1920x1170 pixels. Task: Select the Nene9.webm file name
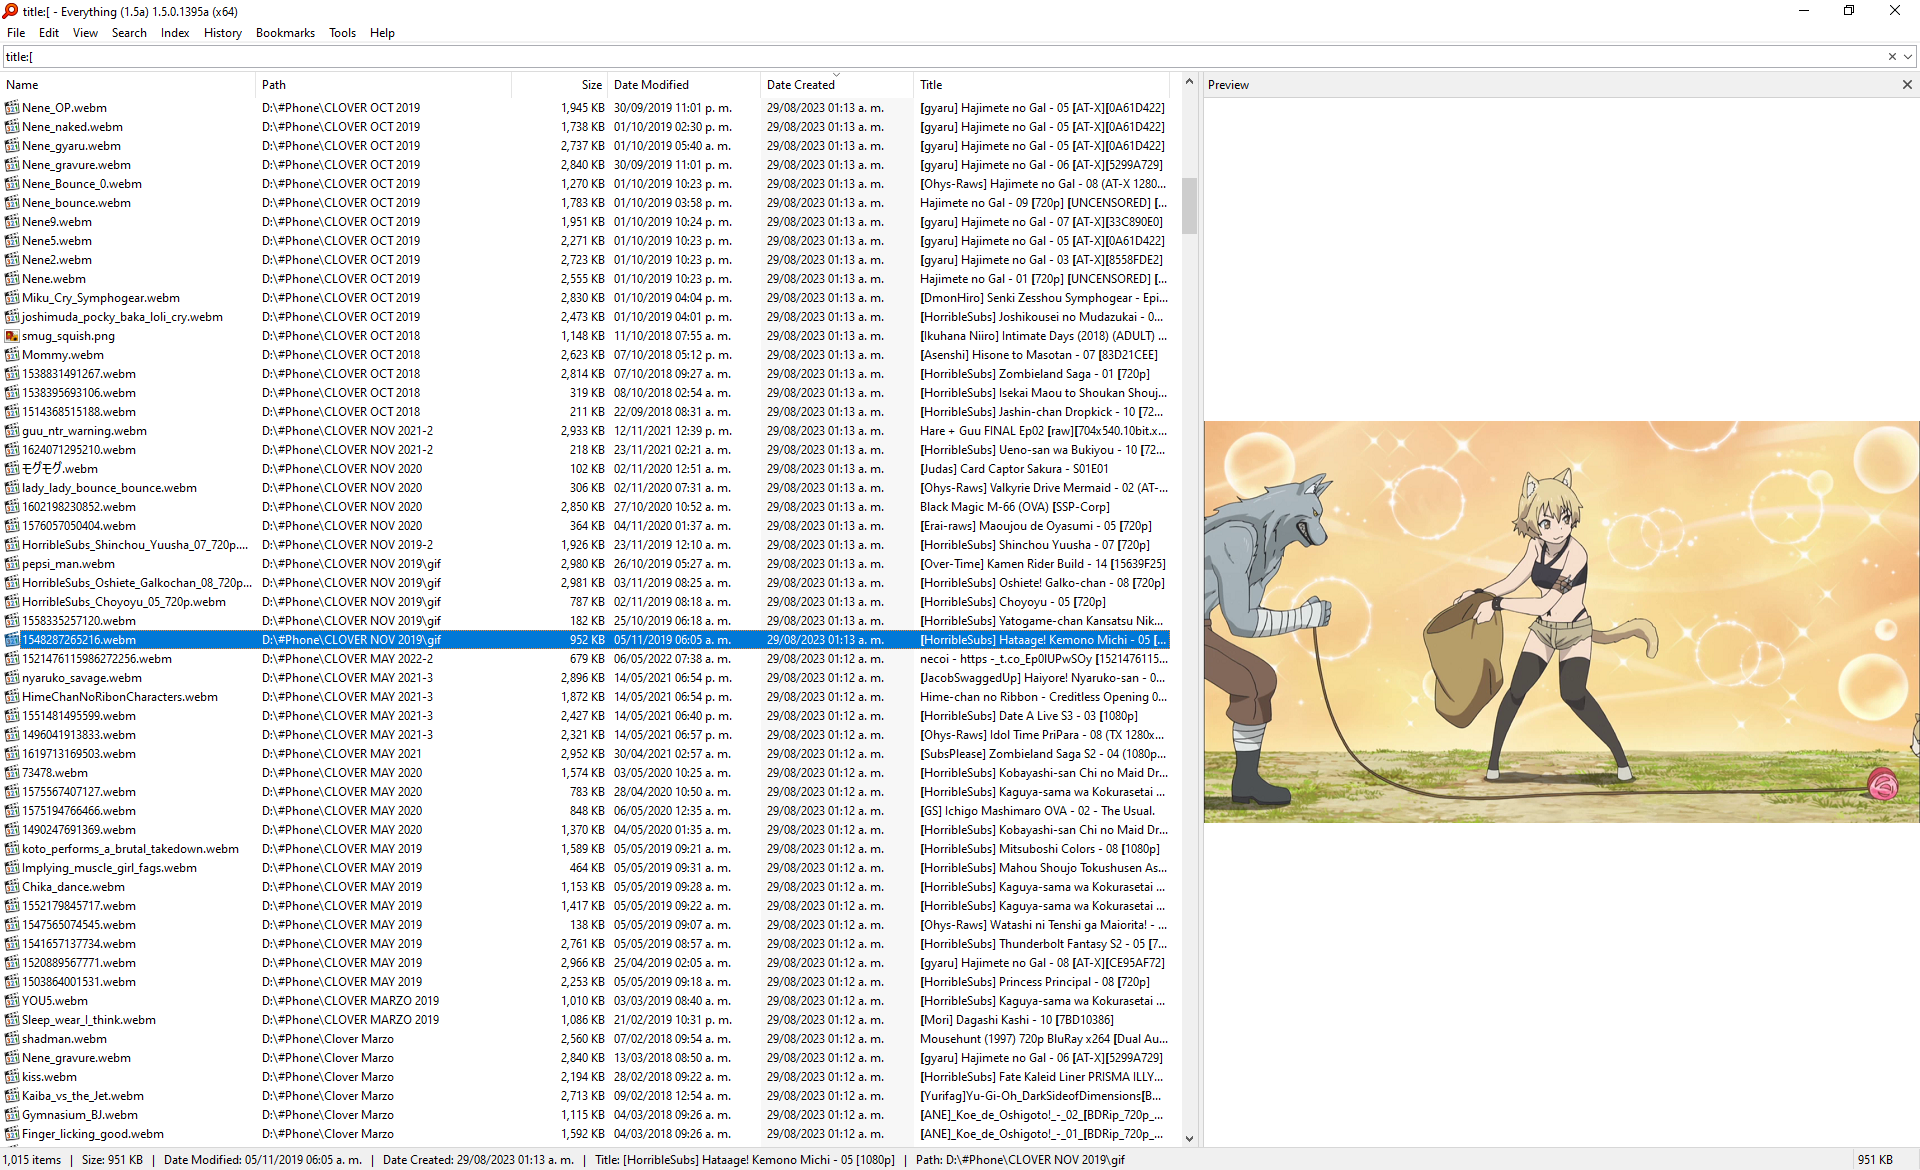click(x=57, y=222)
